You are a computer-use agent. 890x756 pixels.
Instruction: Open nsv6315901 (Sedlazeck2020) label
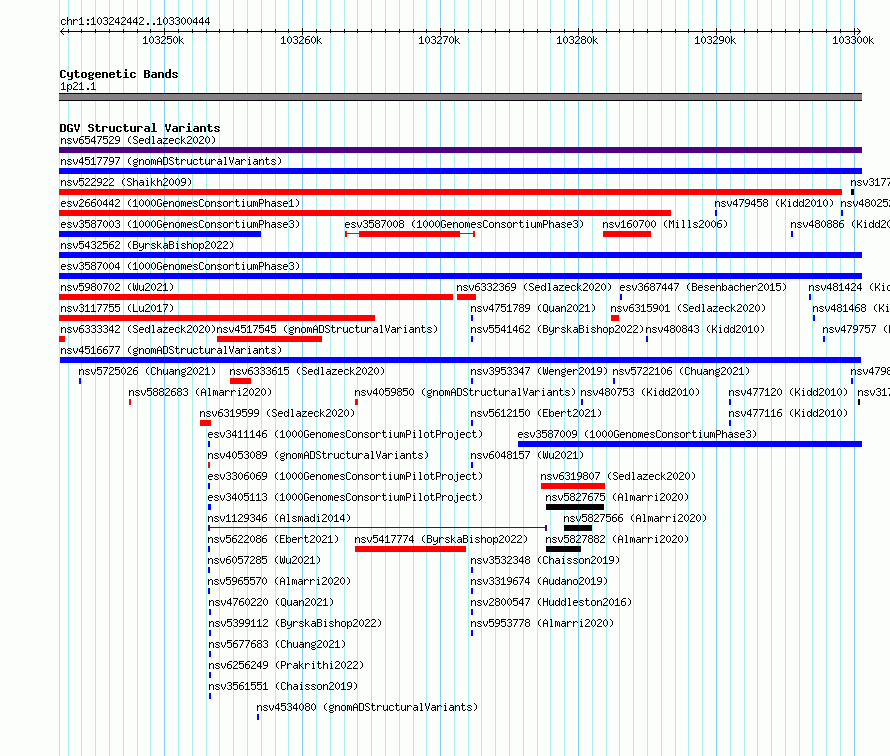point(688,308)
